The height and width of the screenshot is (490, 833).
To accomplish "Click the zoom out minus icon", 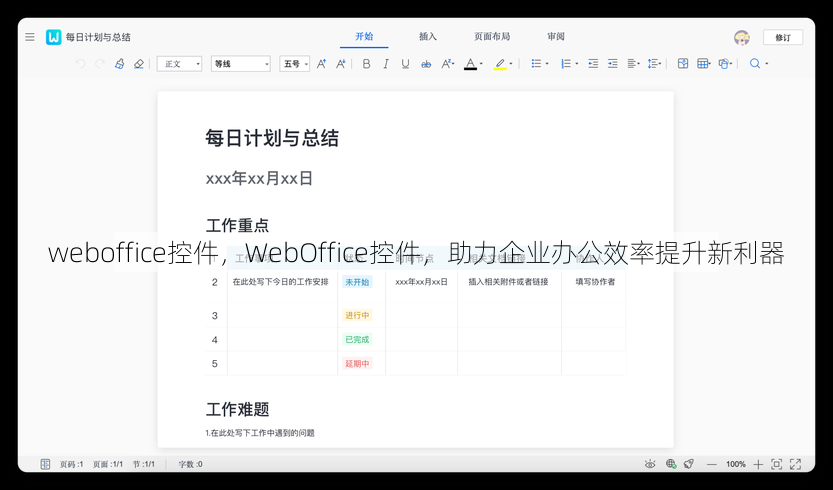I will pyautogui.click(x=711, y=464).
